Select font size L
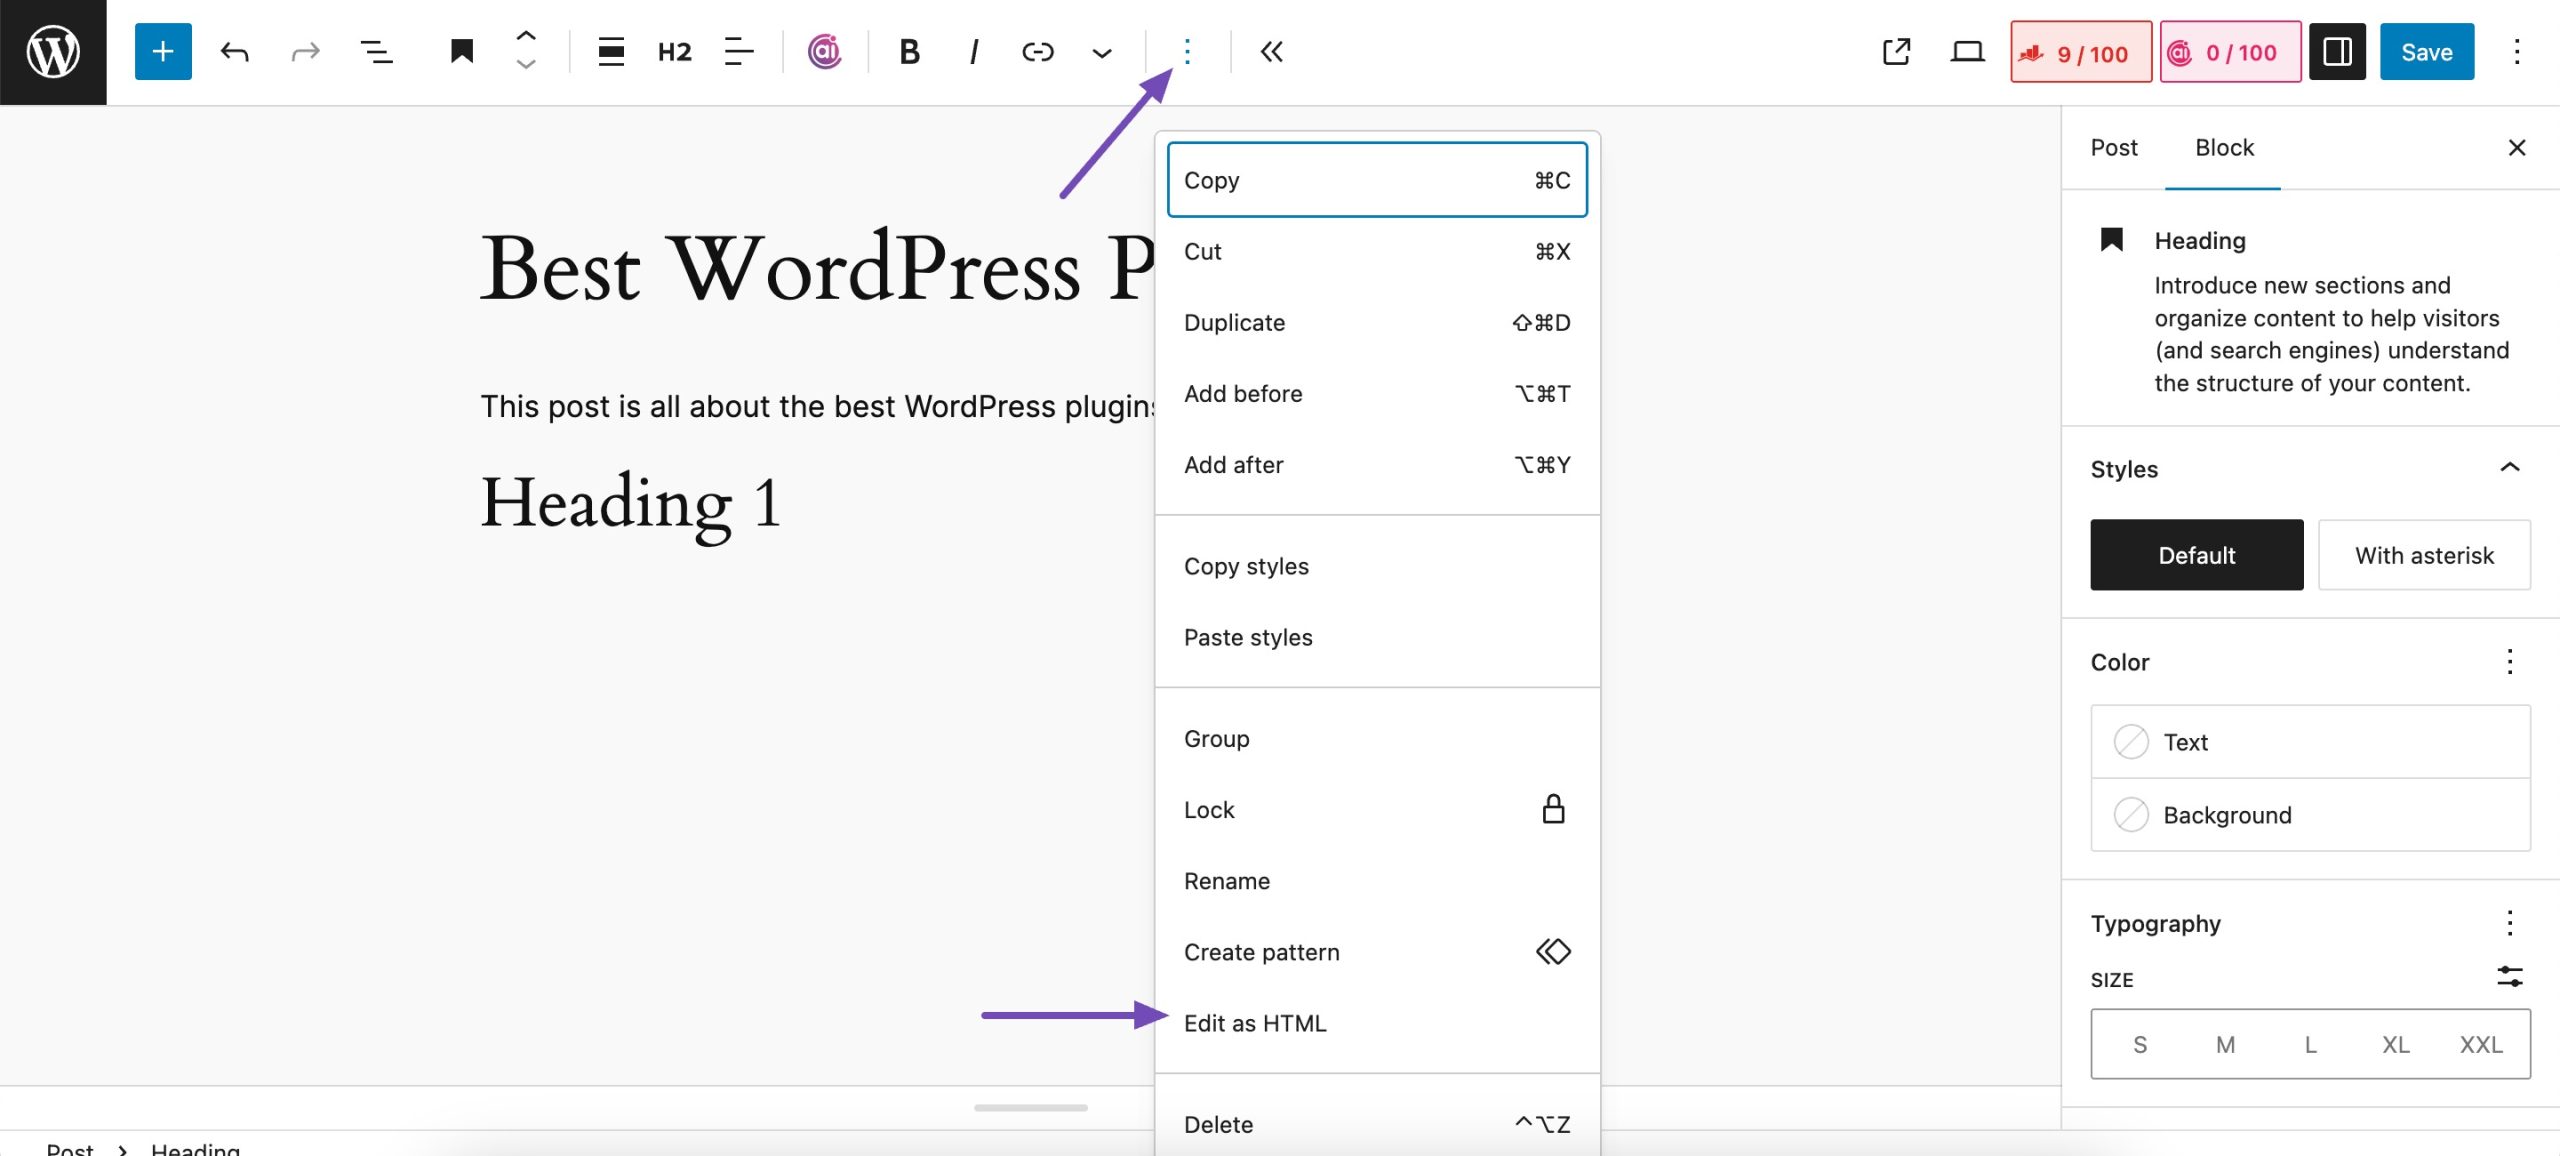Screen dimensions: 2560x1156 2310,1044
